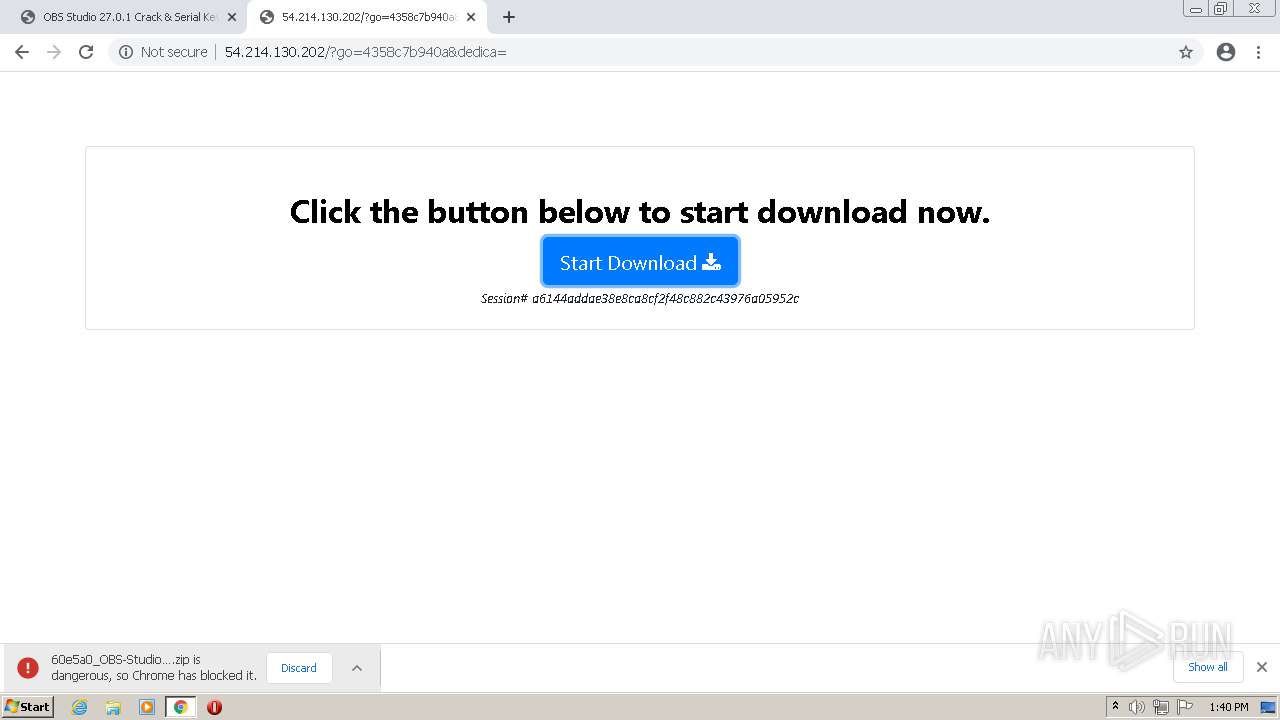This screenshot has height=720, width=1280.
Task: Click the Session# hash text
Action: coord(640,298)
